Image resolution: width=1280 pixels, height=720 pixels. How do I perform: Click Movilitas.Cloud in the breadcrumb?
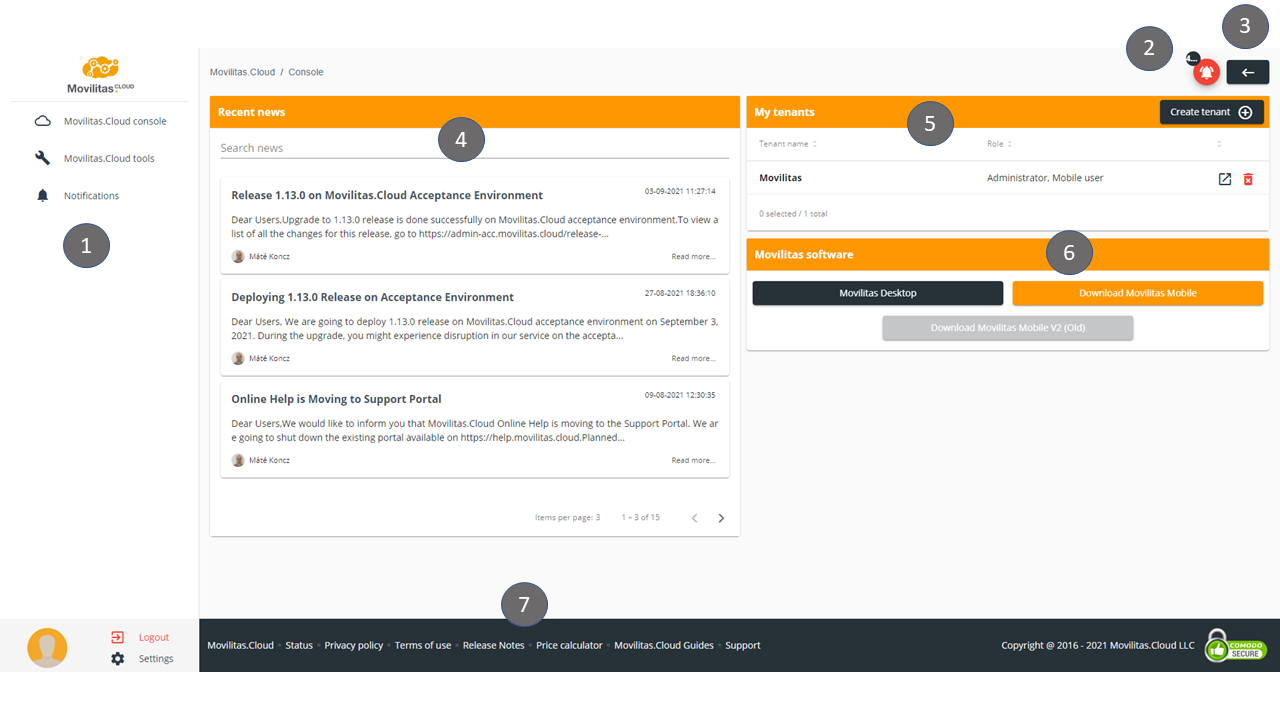click(242, 72)
